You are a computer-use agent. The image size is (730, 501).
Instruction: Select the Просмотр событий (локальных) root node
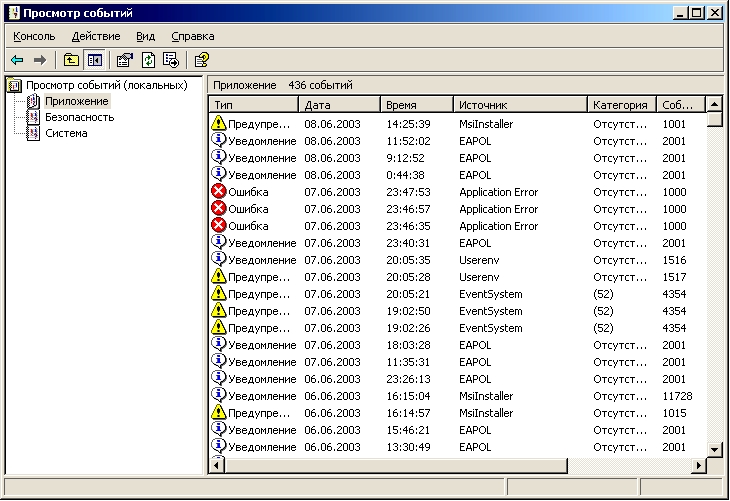click(x=106, y=85)
